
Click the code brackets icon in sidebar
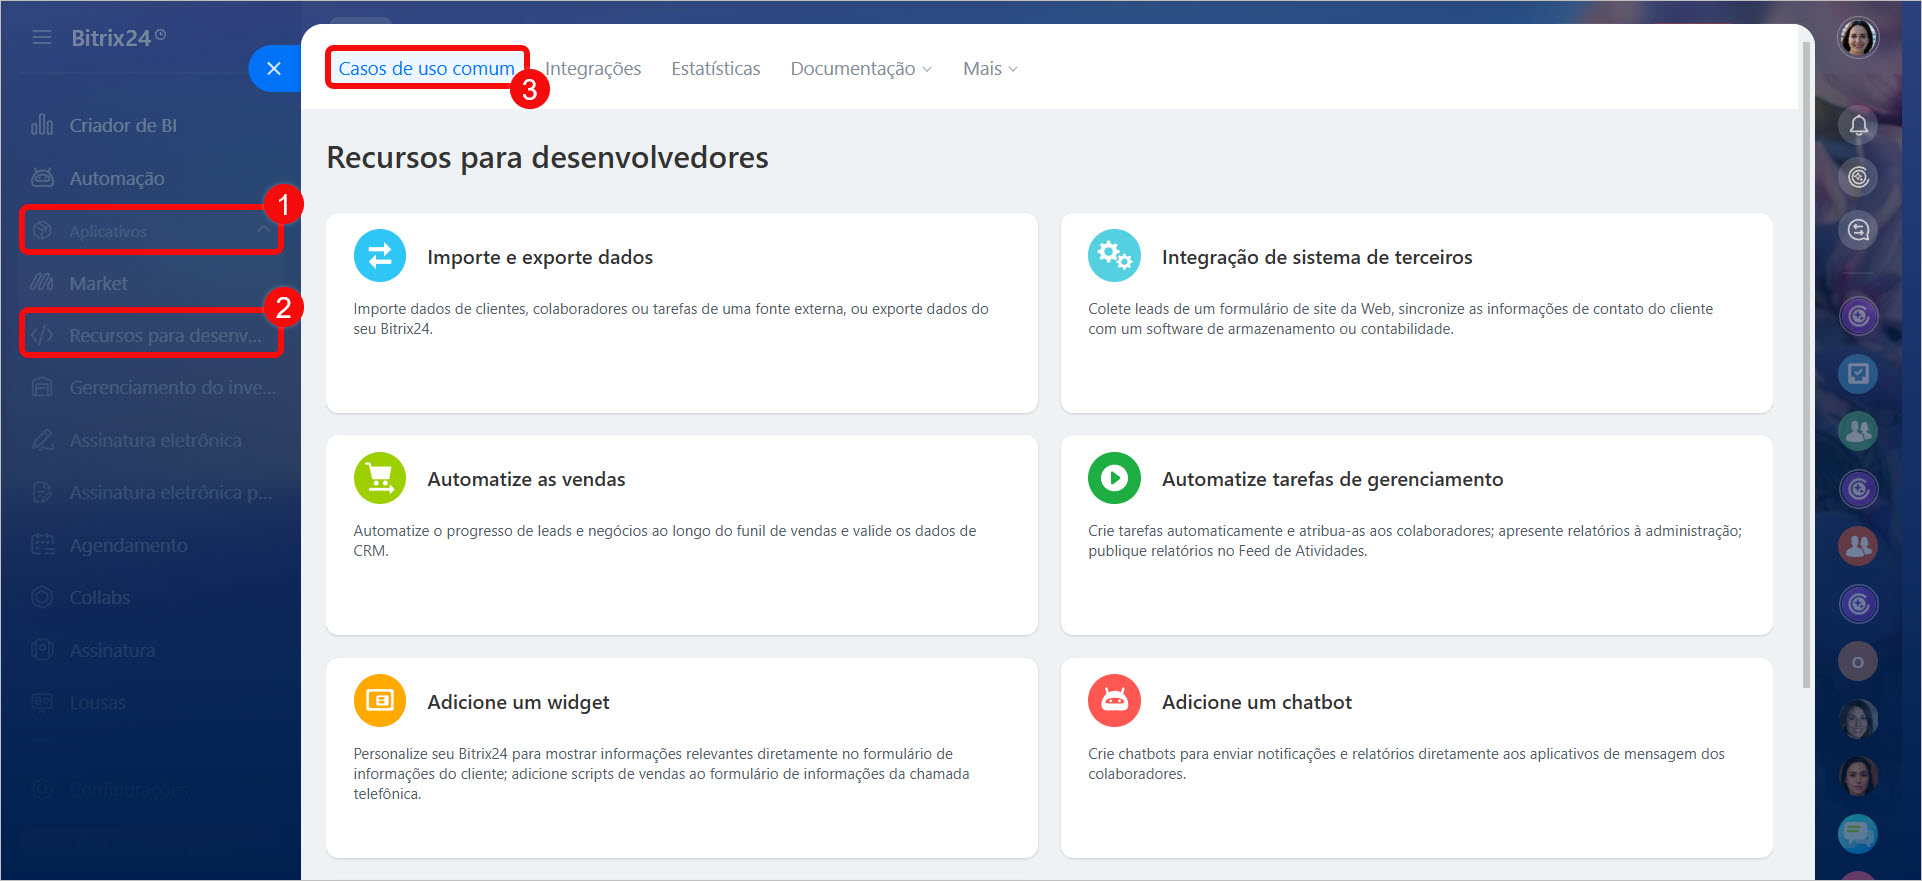pyautogui.click(x=42, y=335)
